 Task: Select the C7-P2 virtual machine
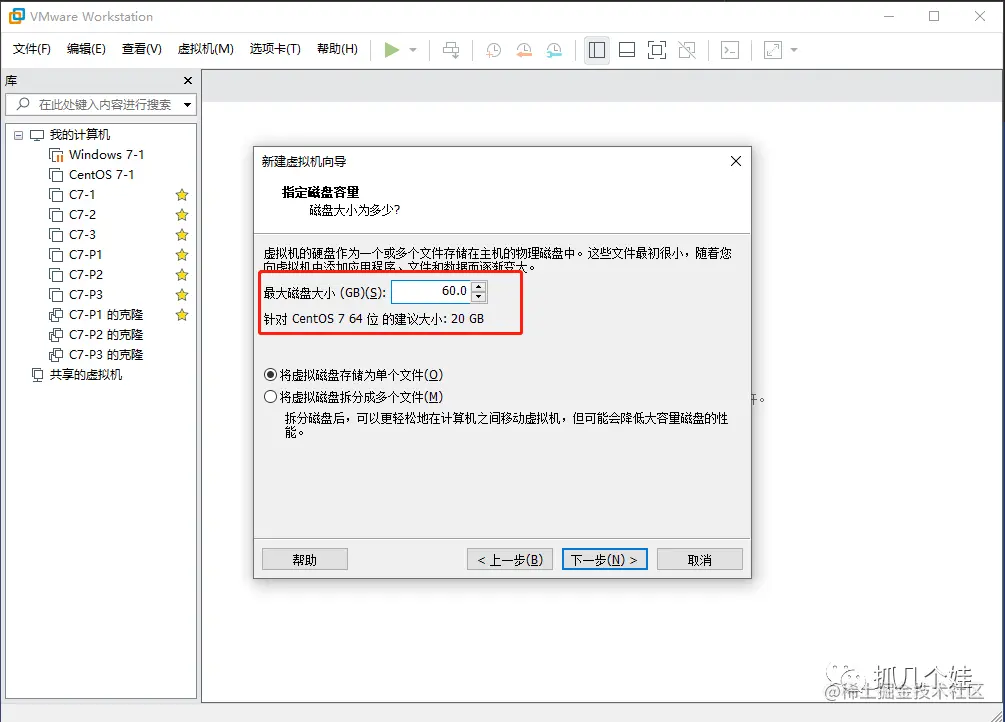tap(86, 274)
